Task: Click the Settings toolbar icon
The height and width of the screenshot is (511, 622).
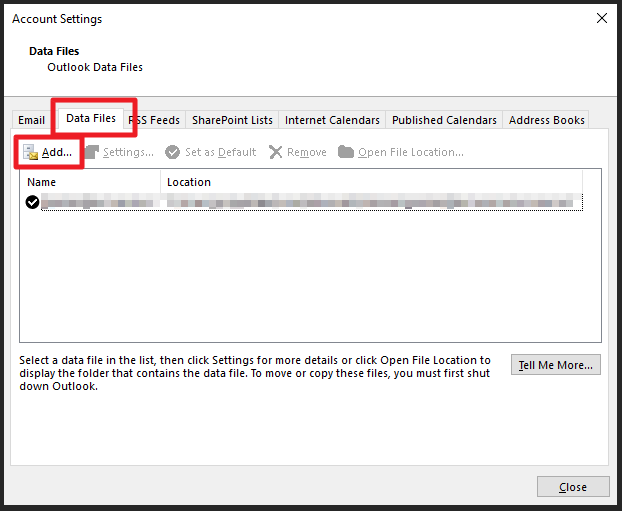Action: [92, 152]
